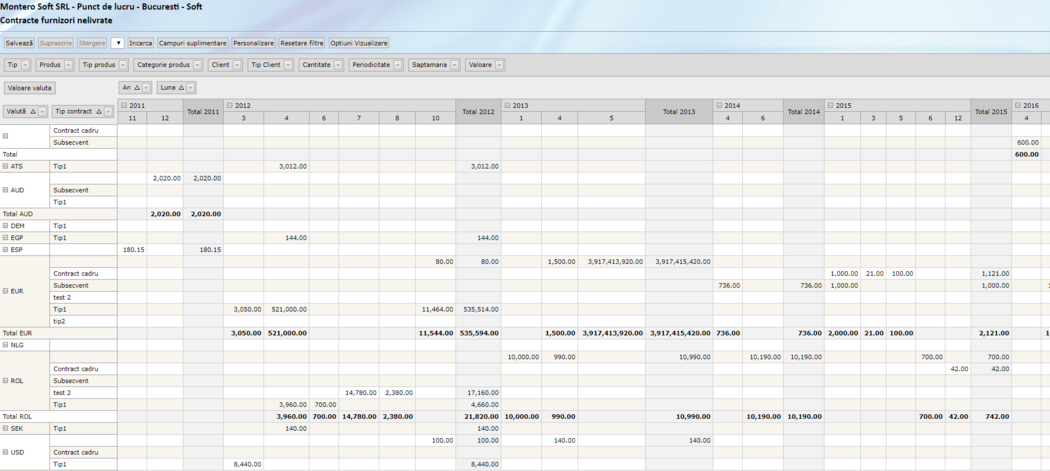This screenshot has width=1050, height=471.
Task: Click the Resetare filtre button
Action: pos(301,43)
